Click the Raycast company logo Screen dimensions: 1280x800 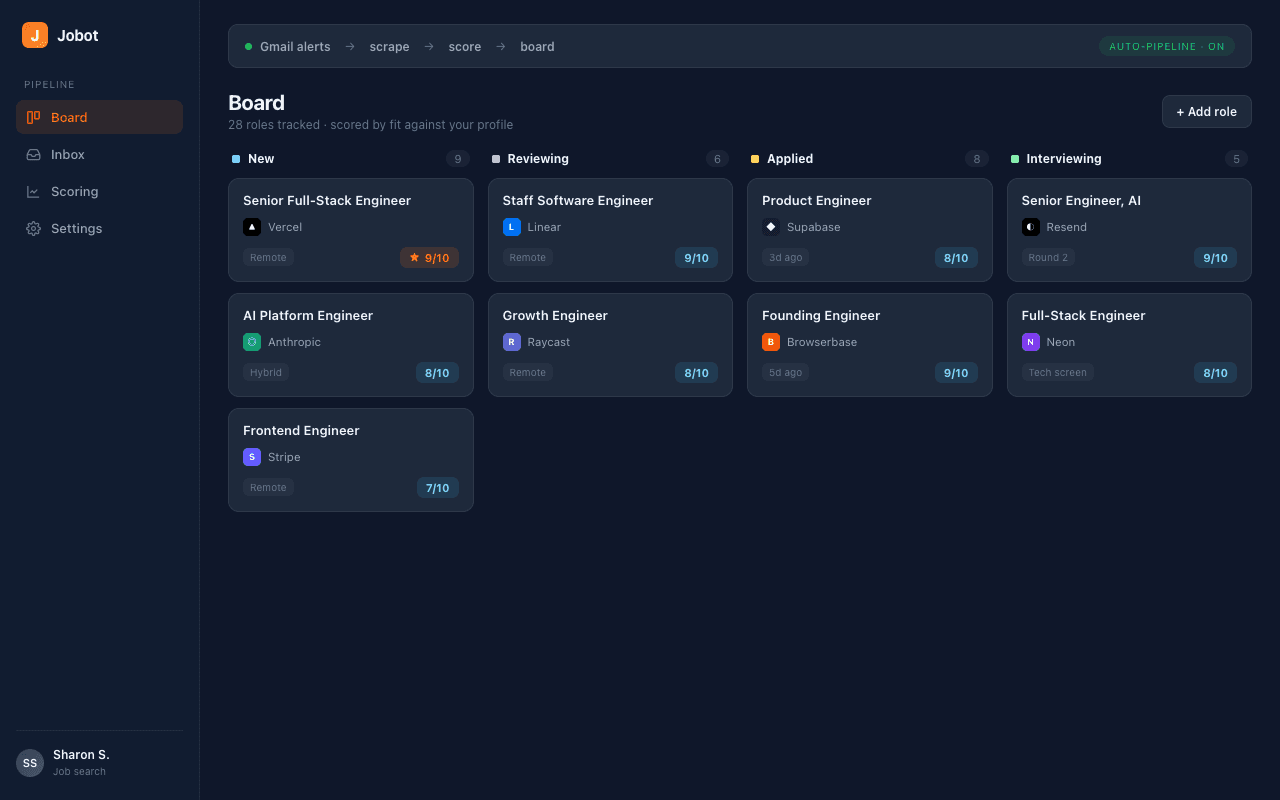click(512, 342)
